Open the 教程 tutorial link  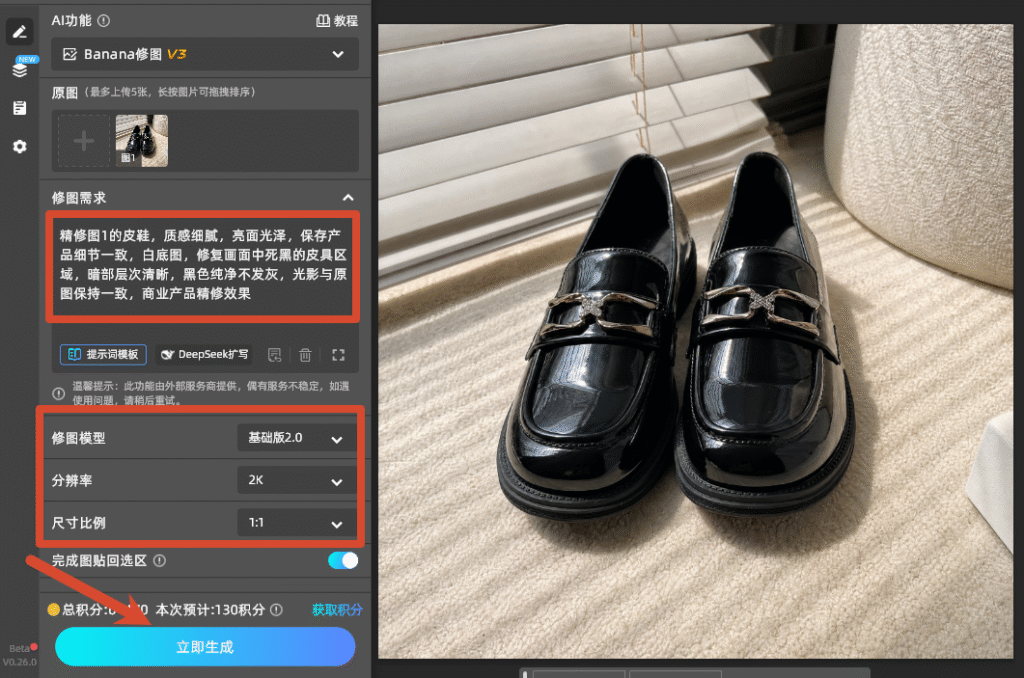tap(337, 21)
